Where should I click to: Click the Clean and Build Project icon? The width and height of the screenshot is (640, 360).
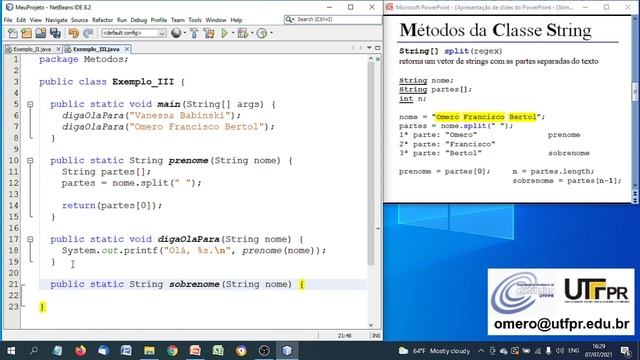(209, 33)
